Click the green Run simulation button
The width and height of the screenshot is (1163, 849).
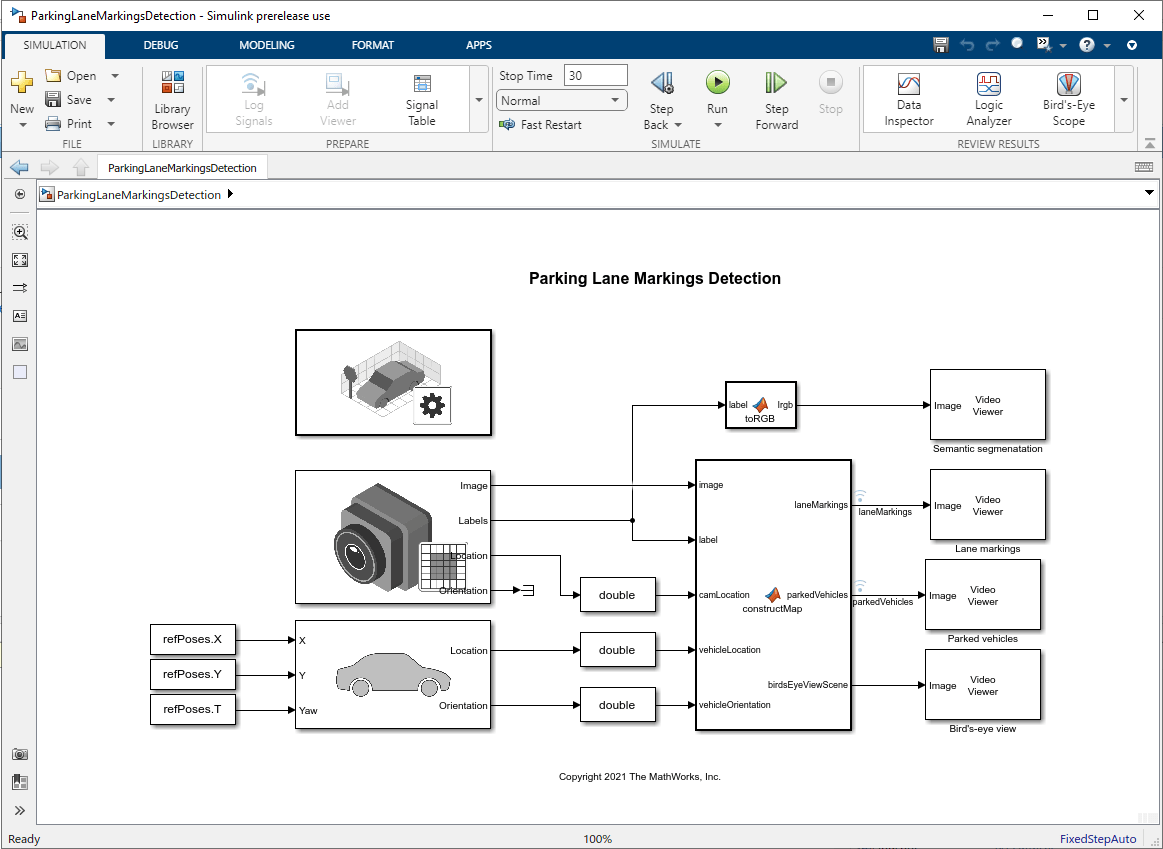(717, 83)
